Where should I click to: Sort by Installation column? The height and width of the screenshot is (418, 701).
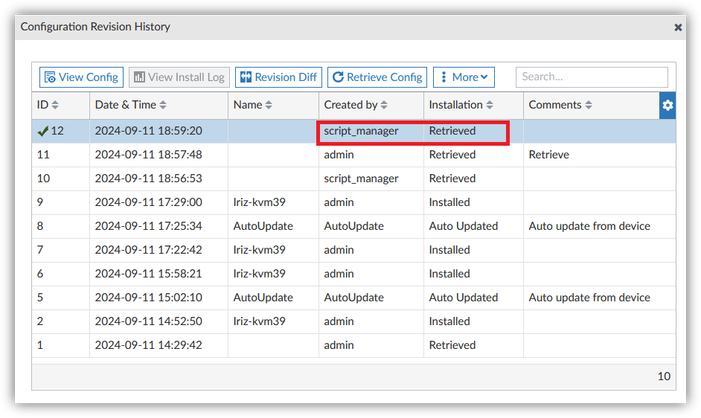[461, 105]
